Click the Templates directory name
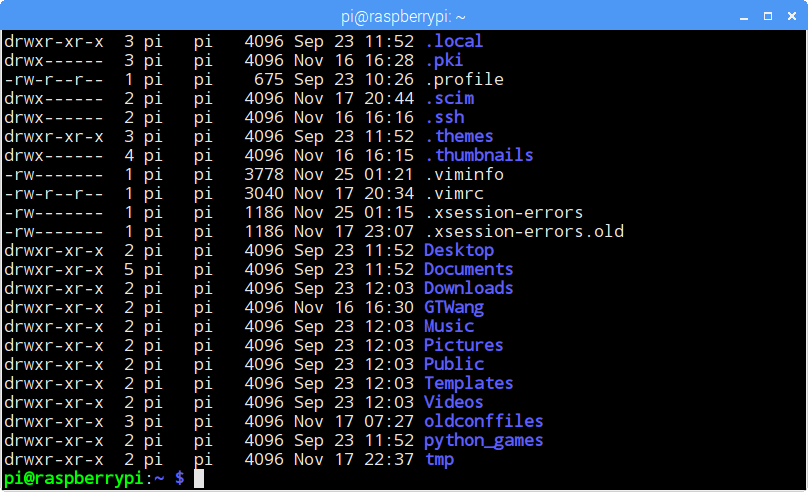Screen dimensions: 808x492 click(x=468, y=383)
